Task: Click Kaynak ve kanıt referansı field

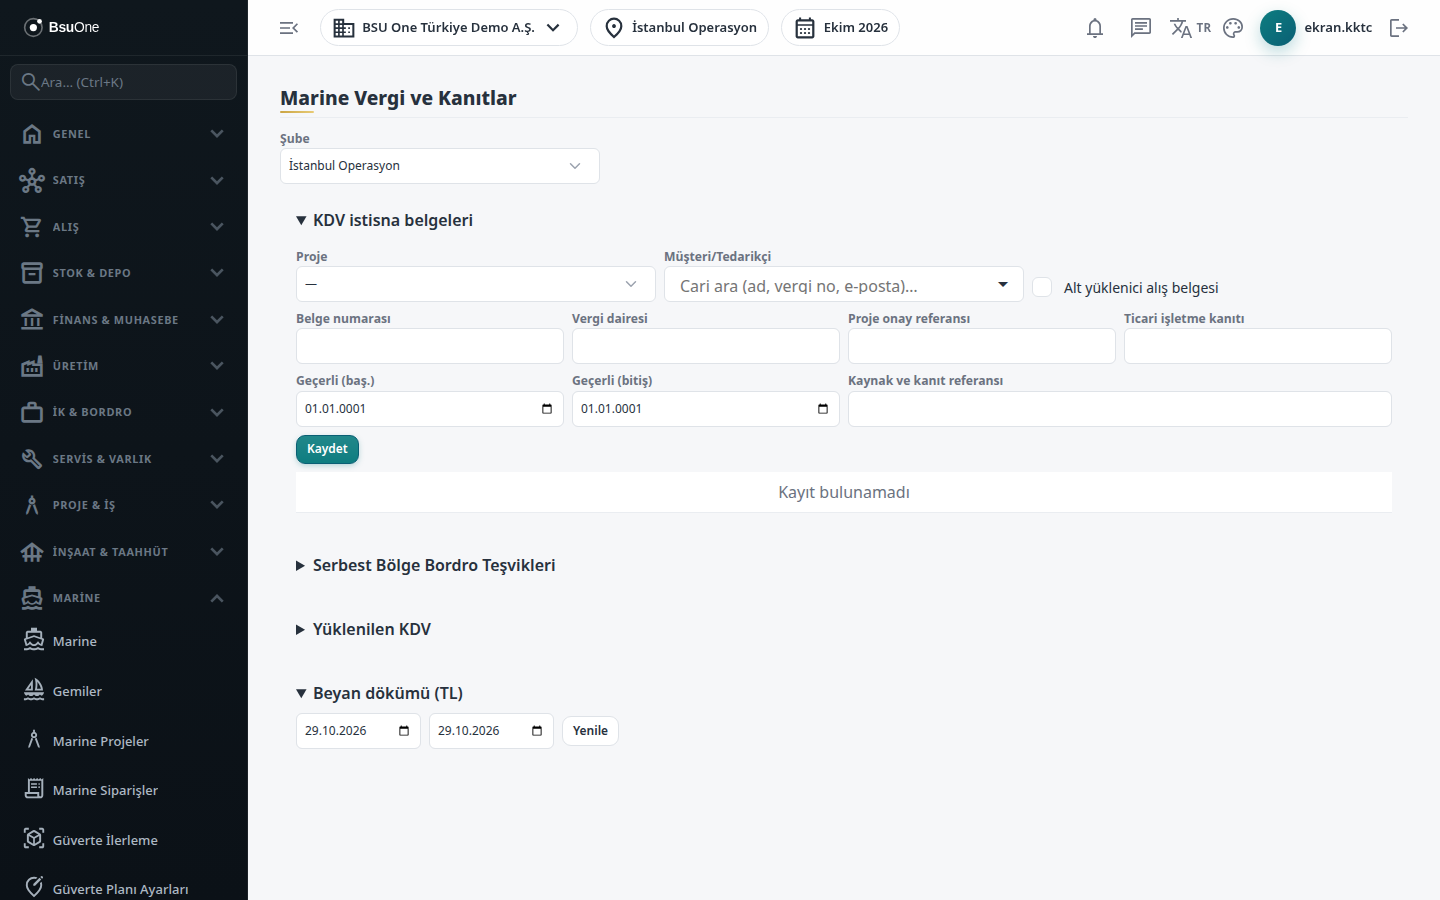Action: pyautogui.click(x=1120, y=409)
